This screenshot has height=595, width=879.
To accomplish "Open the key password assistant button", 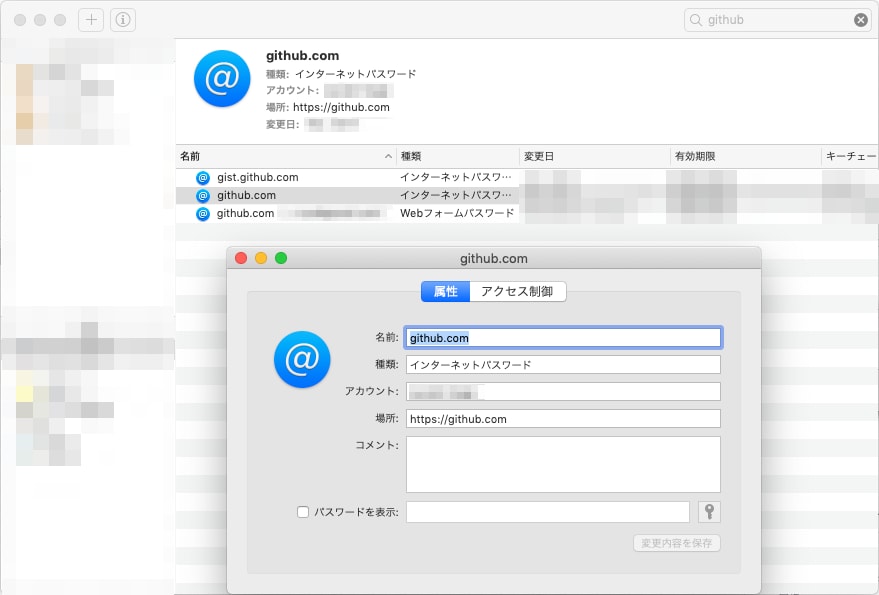I will tap(709, 512).
